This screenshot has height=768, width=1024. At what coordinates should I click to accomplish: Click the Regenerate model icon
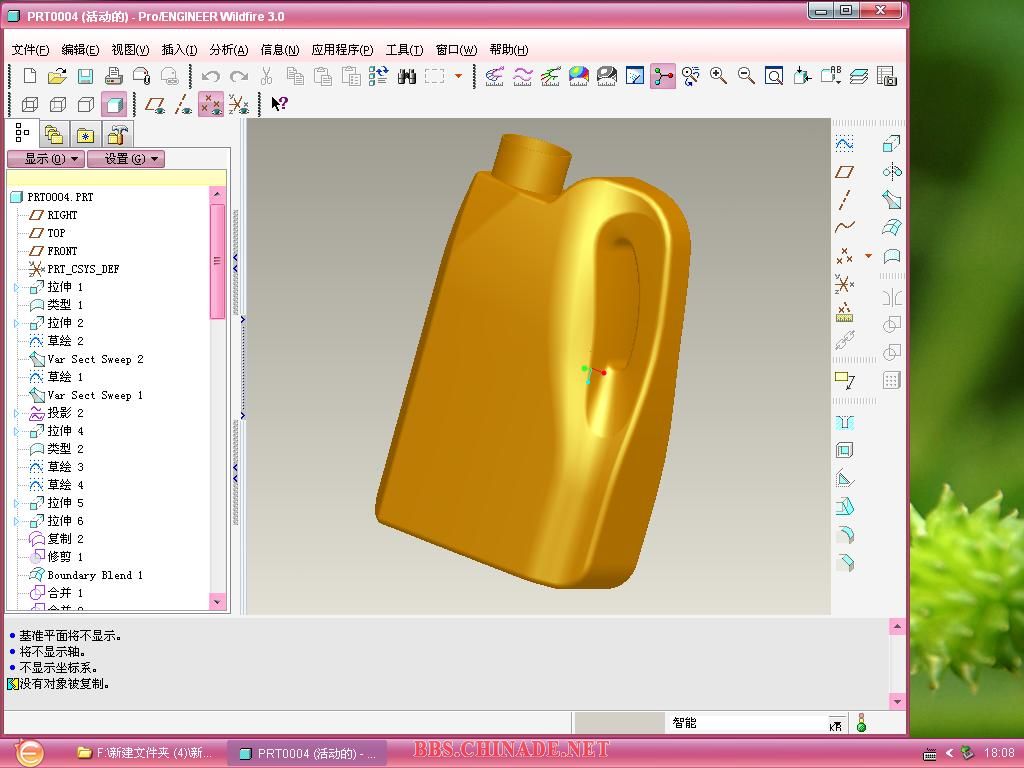379,76
